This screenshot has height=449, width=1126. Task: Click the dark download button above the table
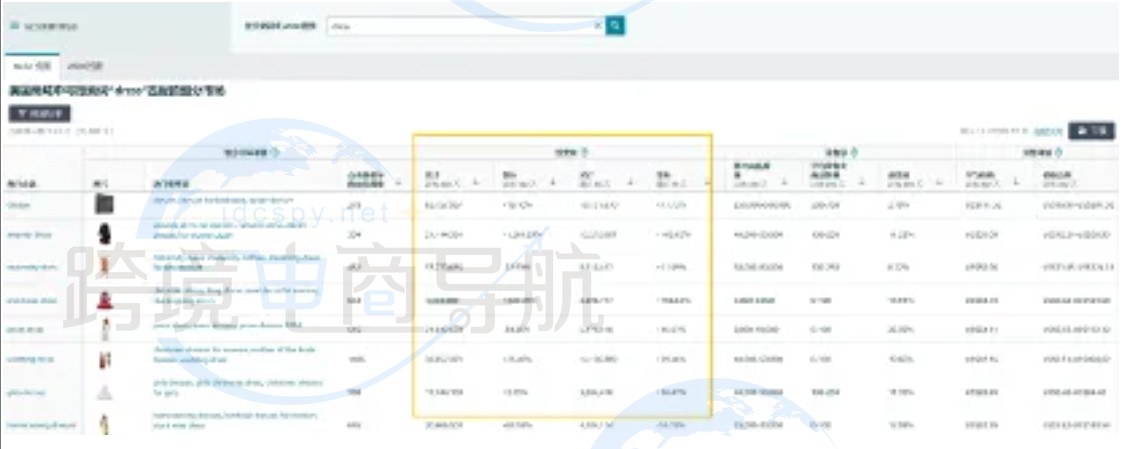point(1092,131)
